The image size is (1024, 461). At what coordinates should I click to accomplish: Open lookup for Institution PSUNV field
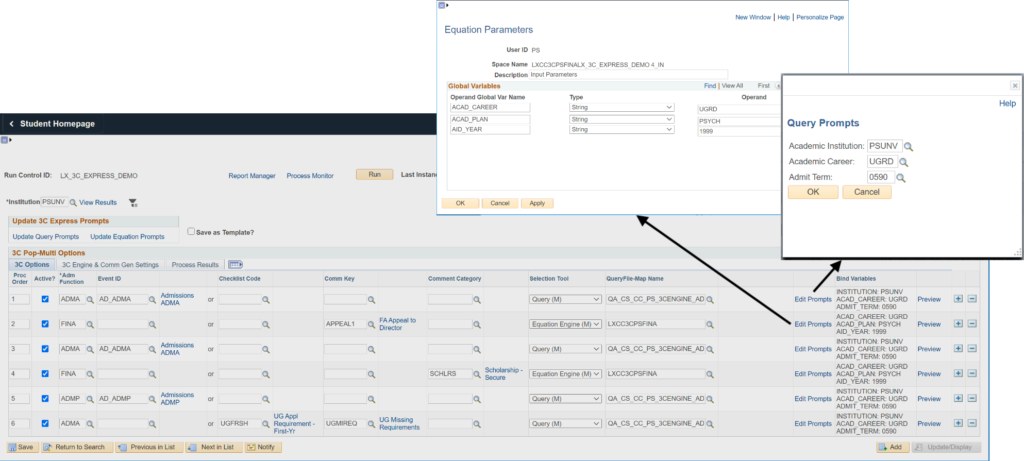pos(72,202)
